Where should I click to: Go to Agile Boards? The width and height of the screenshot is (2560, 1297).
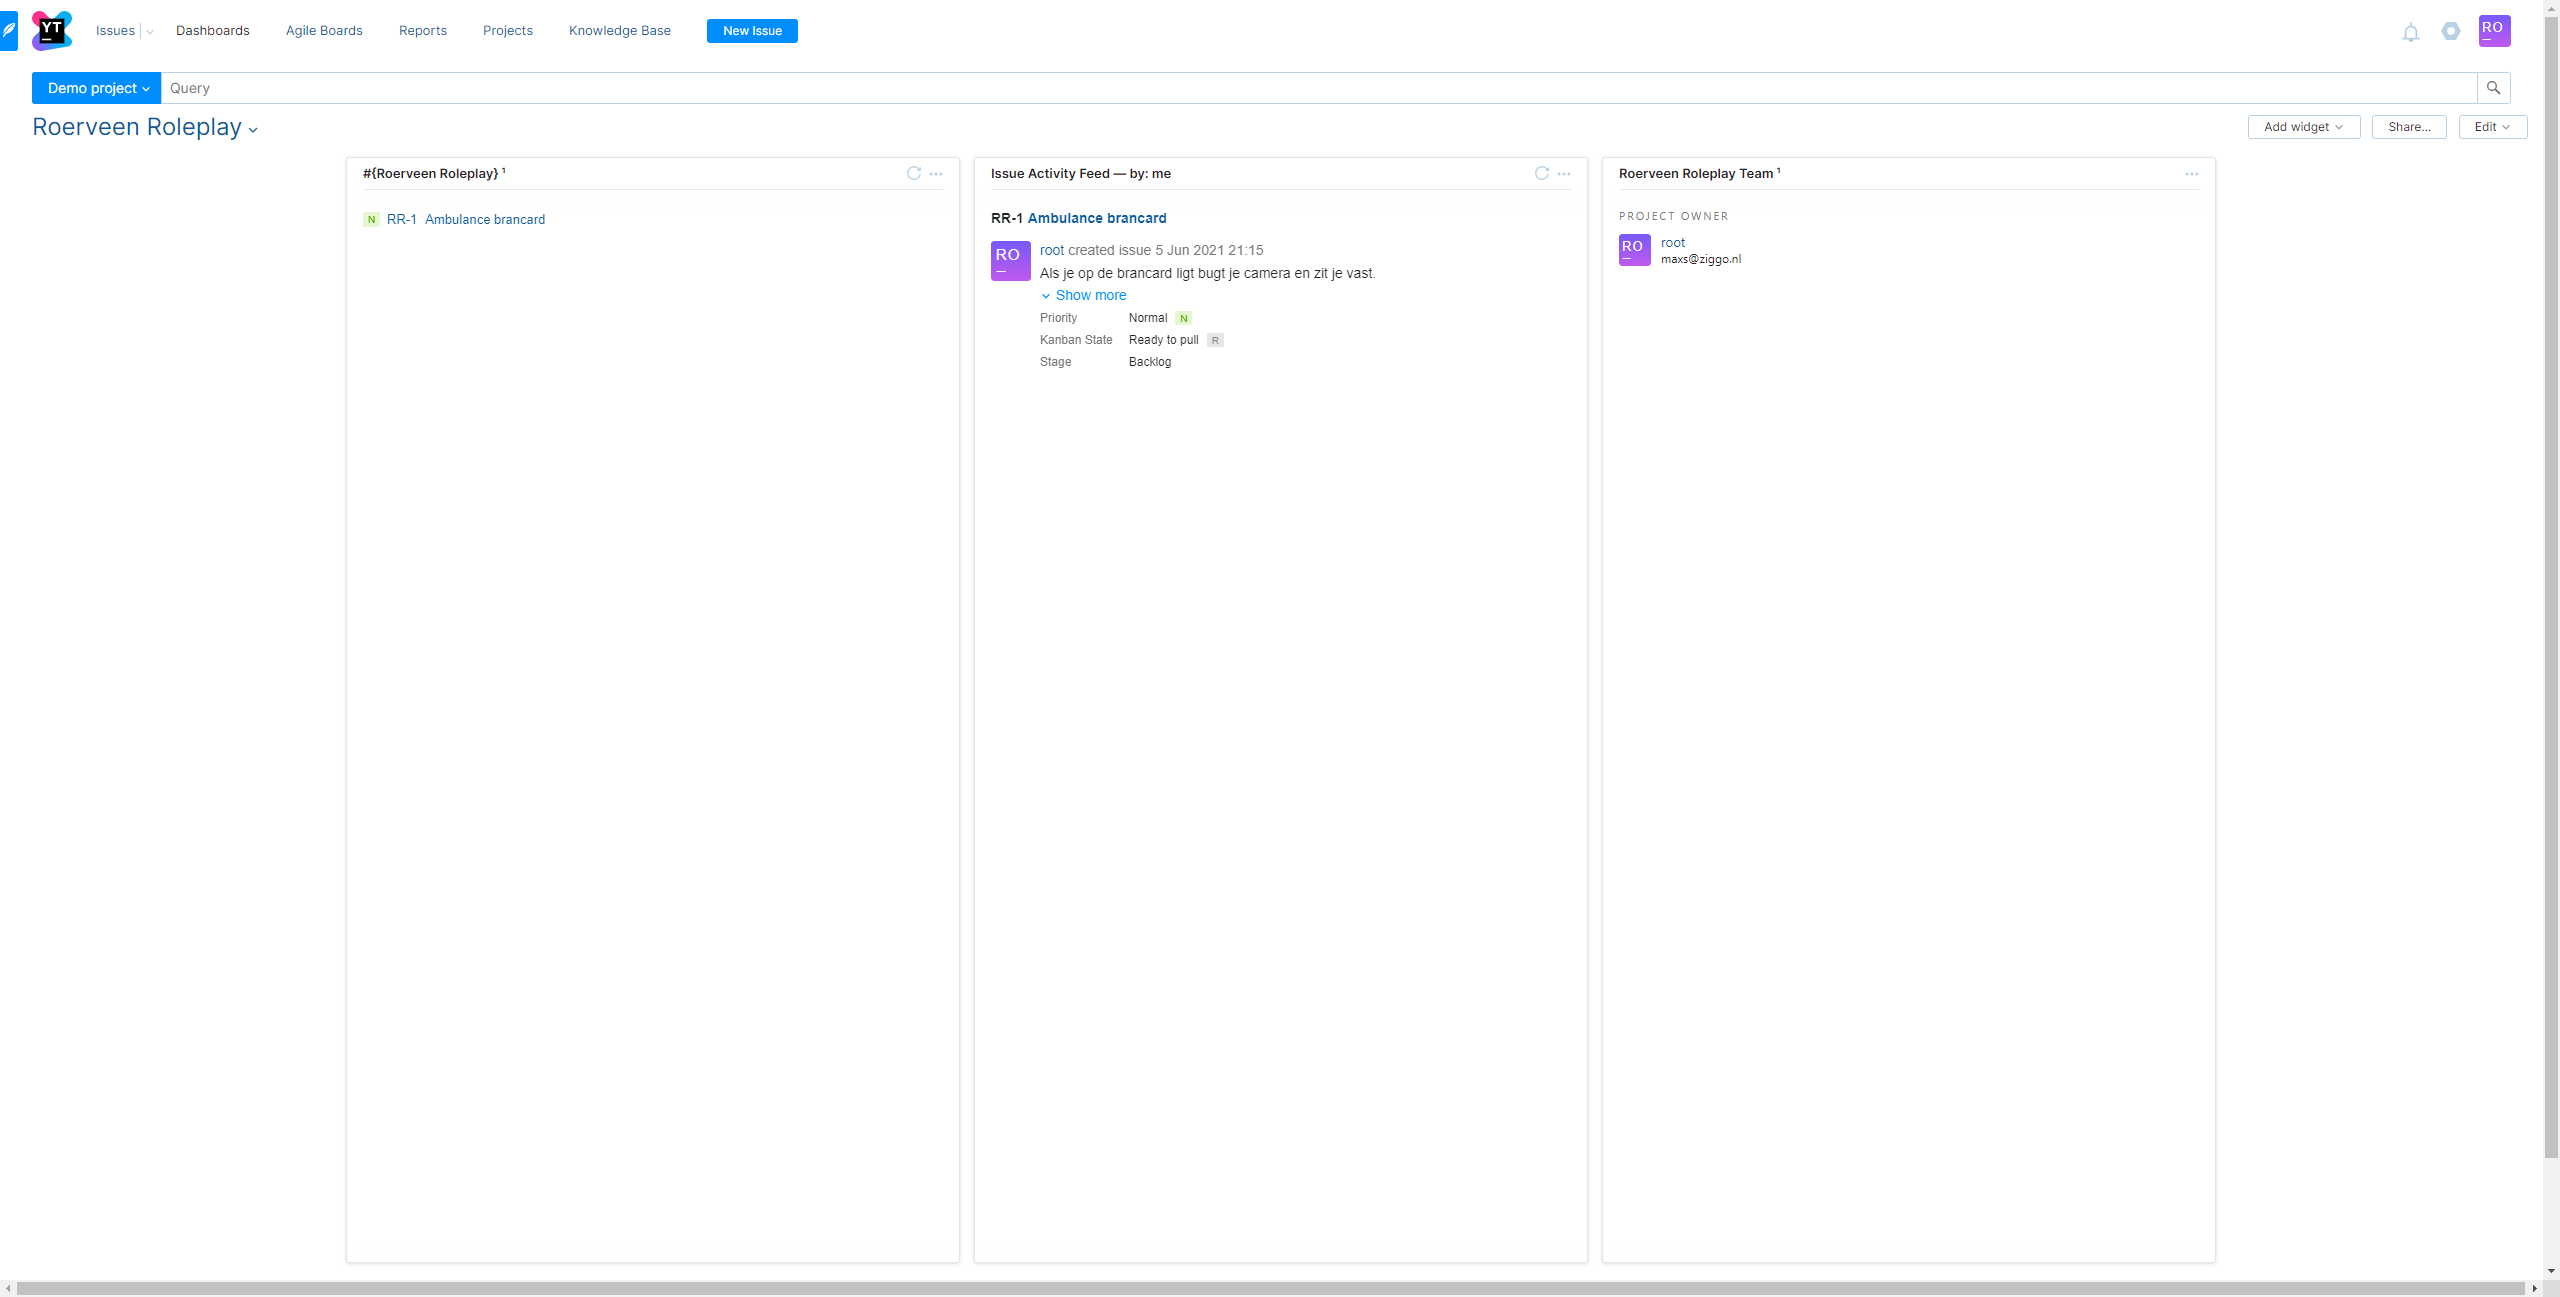coord(324,31)
